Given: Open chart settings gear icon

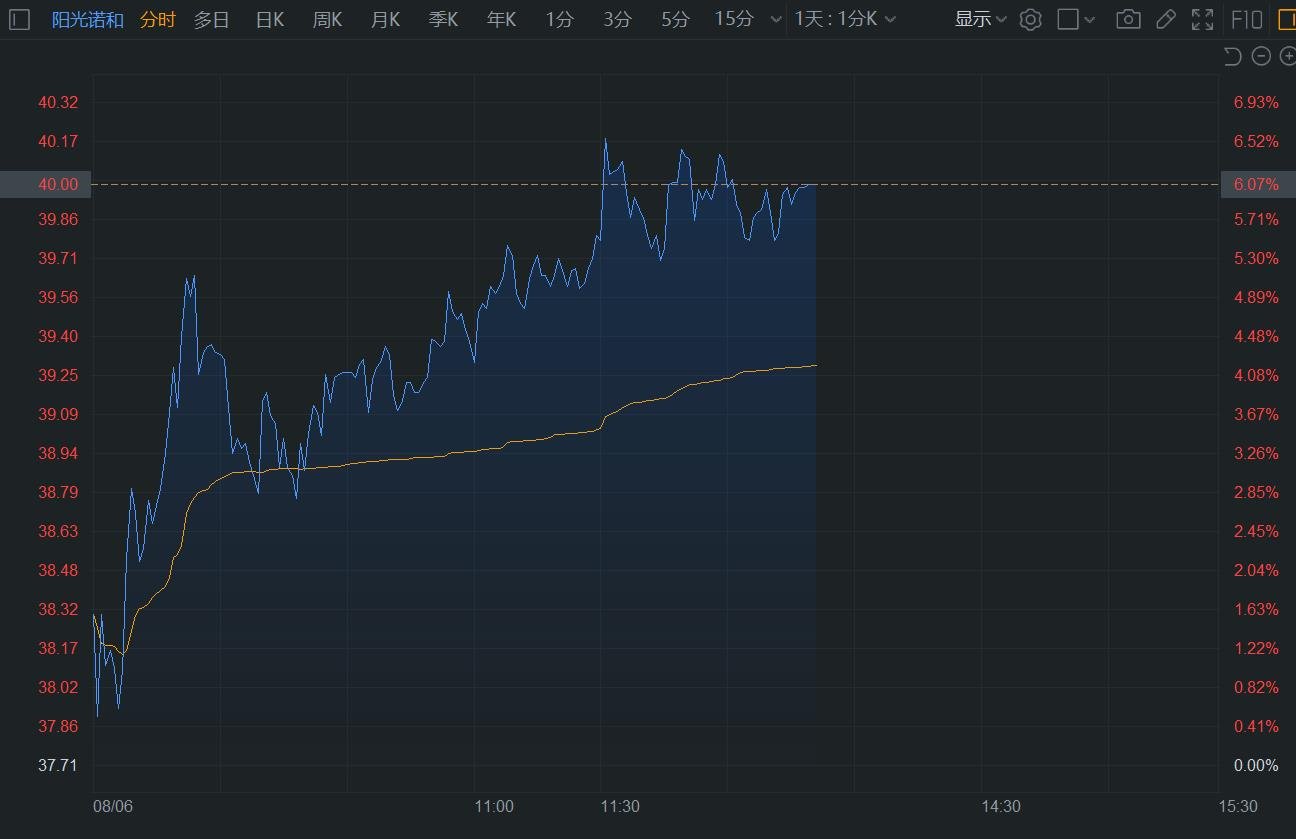Looking at the screenshot, I should [x=1030, y=19].
